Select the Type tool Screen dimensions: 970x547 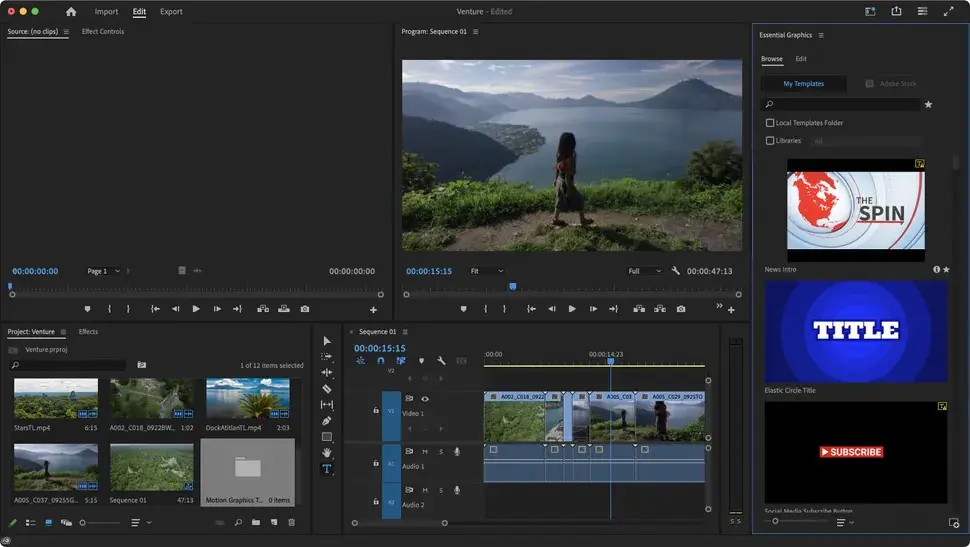[327, 468]
